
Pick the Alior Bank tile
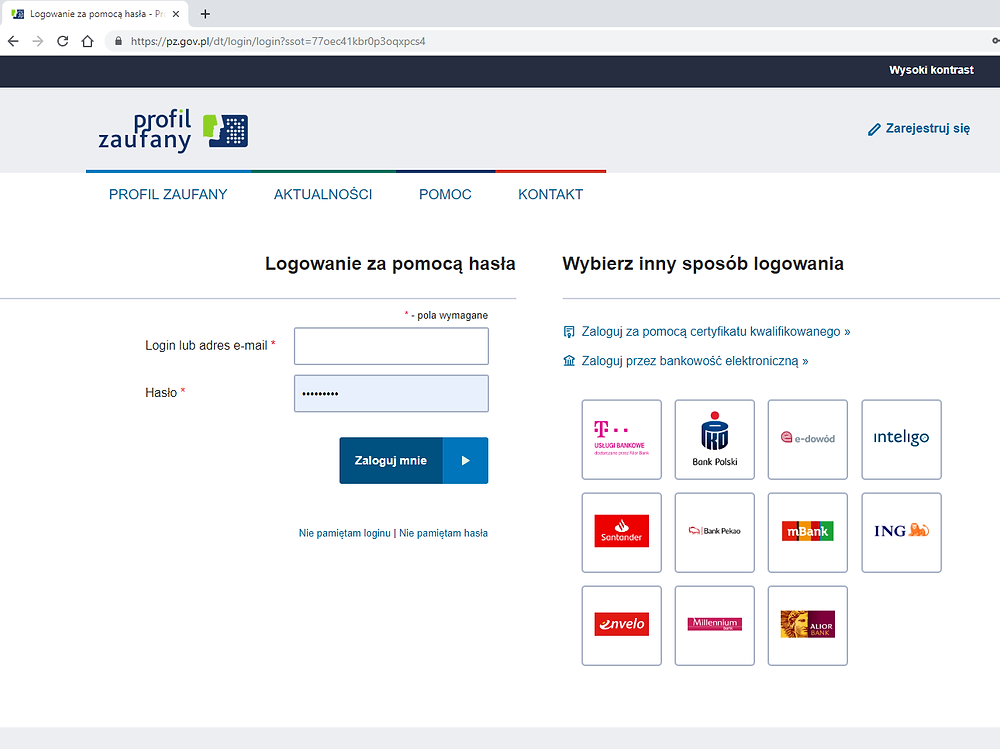click(x=808, y=626)
